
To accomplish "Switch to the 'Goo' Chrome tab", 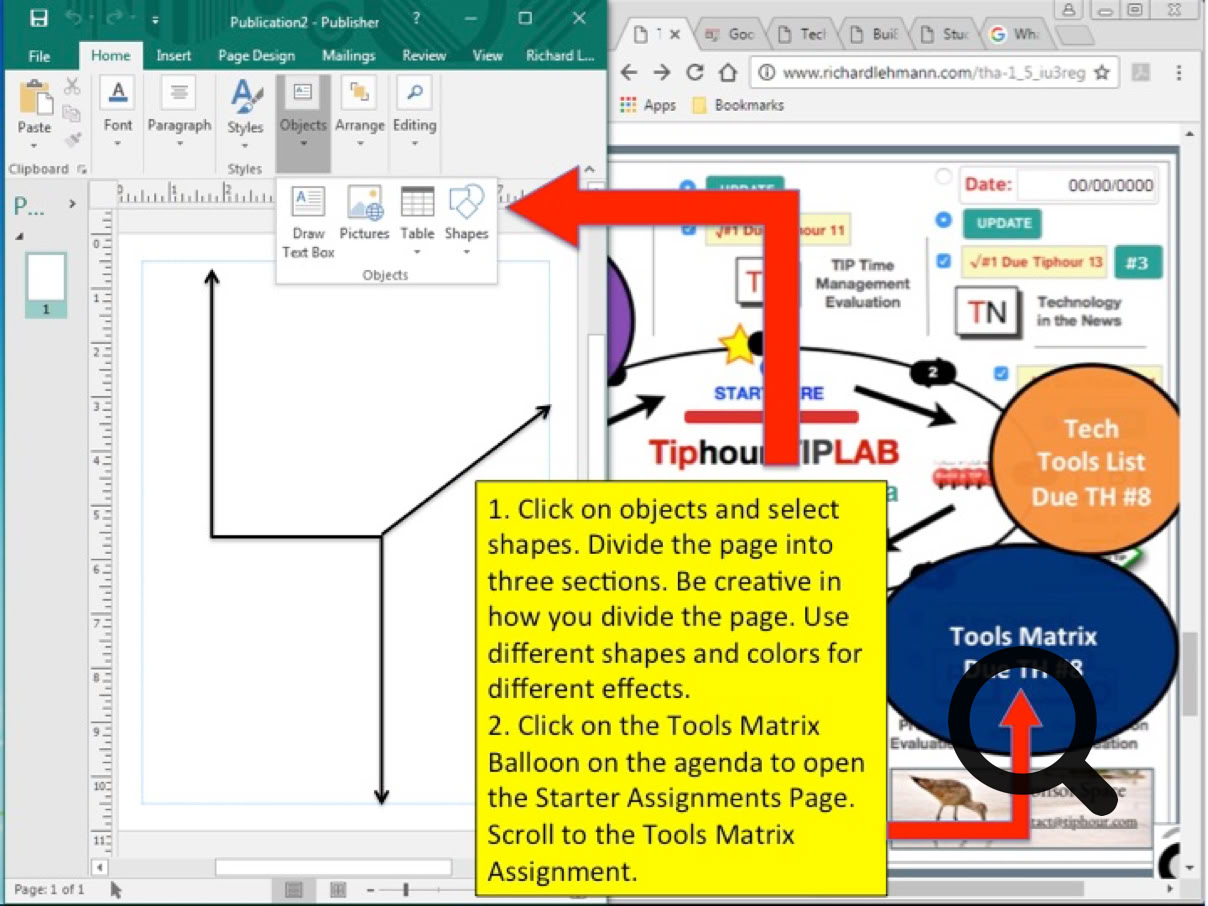I will pyautogui.click(x=731, y=34).
